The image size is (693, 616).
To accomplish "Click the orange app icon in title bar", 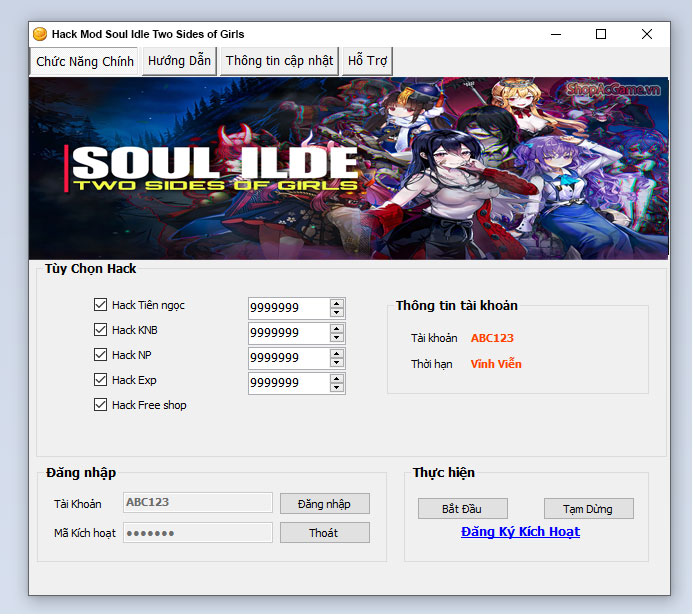I will pos(40,34).
